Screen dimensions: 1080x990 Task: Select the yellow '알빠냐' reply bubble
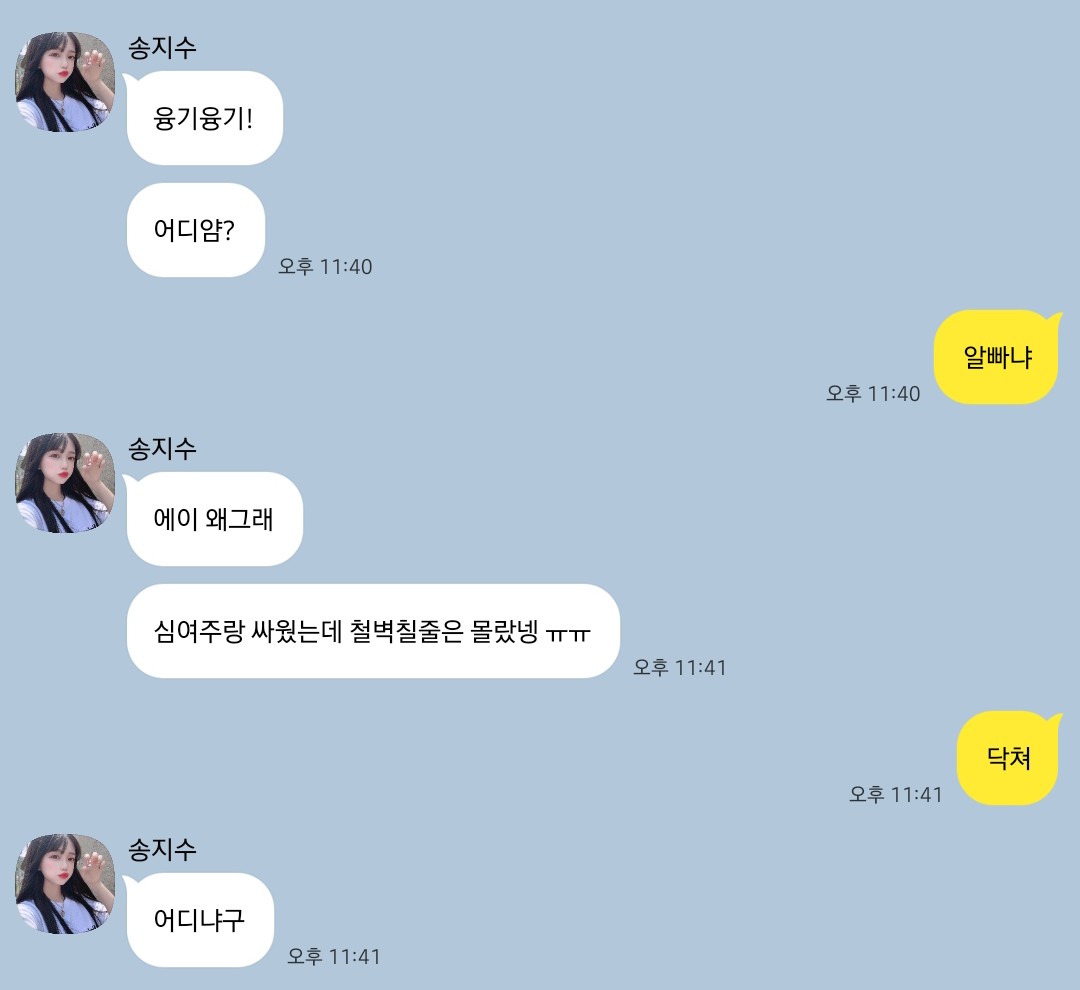point(996,357)
